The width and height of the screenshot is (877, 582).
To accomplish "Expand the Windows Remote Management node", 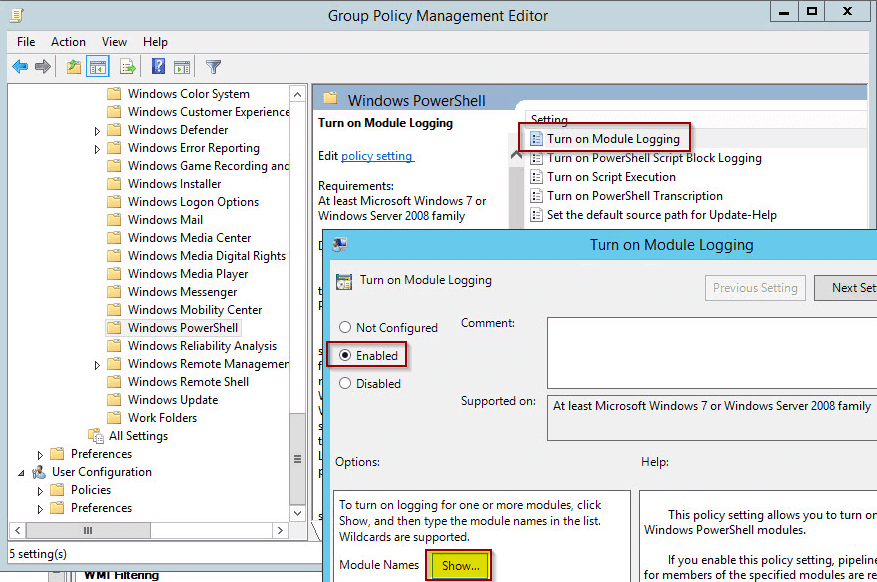I will 97,365.
